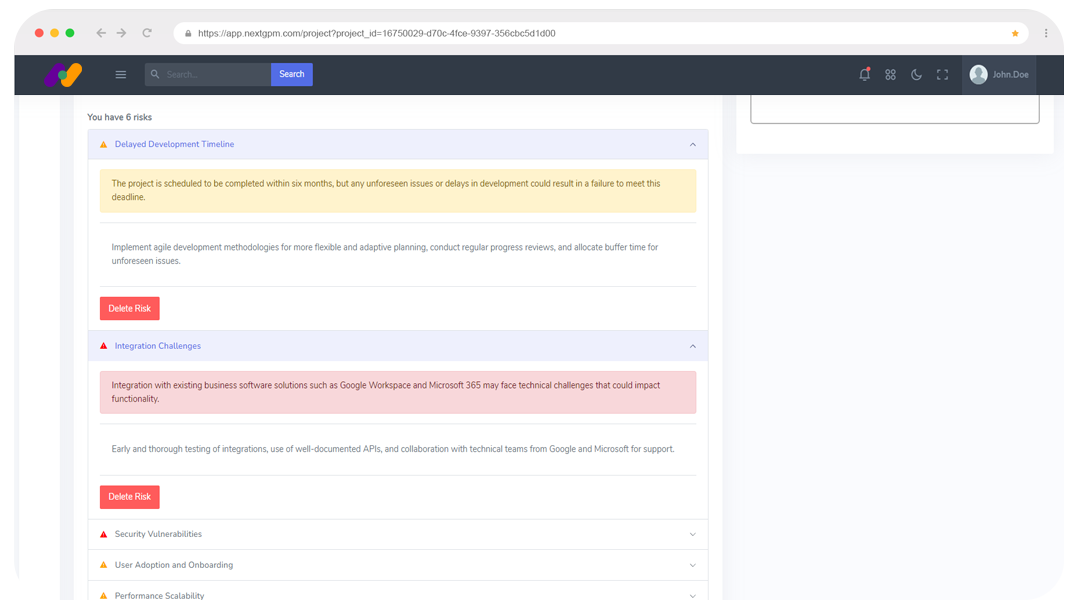Click the red Google Workspace integration description
Screen dimensions: 1080x614
point(398,393)
